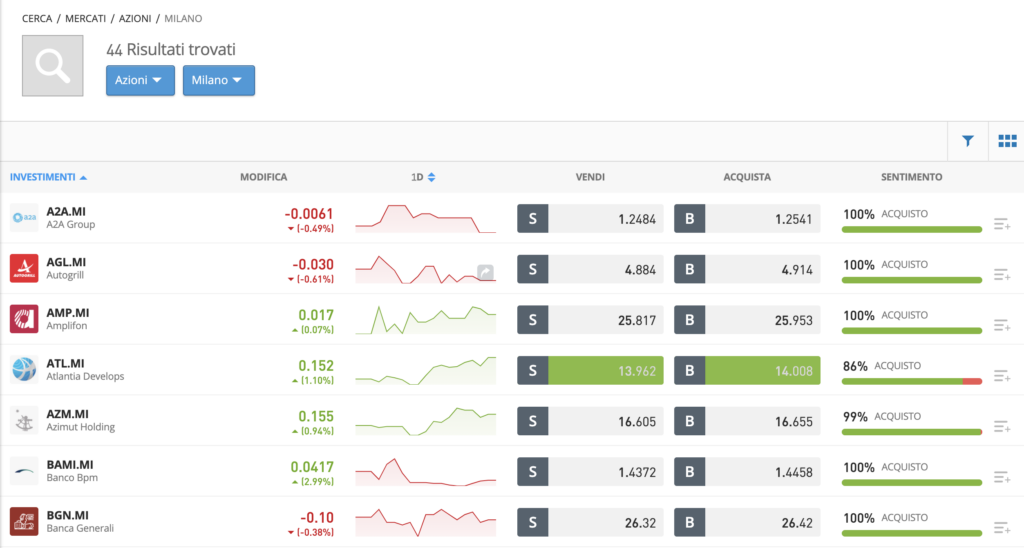Sell Amplifon at 25.817
1024x548 pixels.
pyautogui.click(x=590, y=320)
